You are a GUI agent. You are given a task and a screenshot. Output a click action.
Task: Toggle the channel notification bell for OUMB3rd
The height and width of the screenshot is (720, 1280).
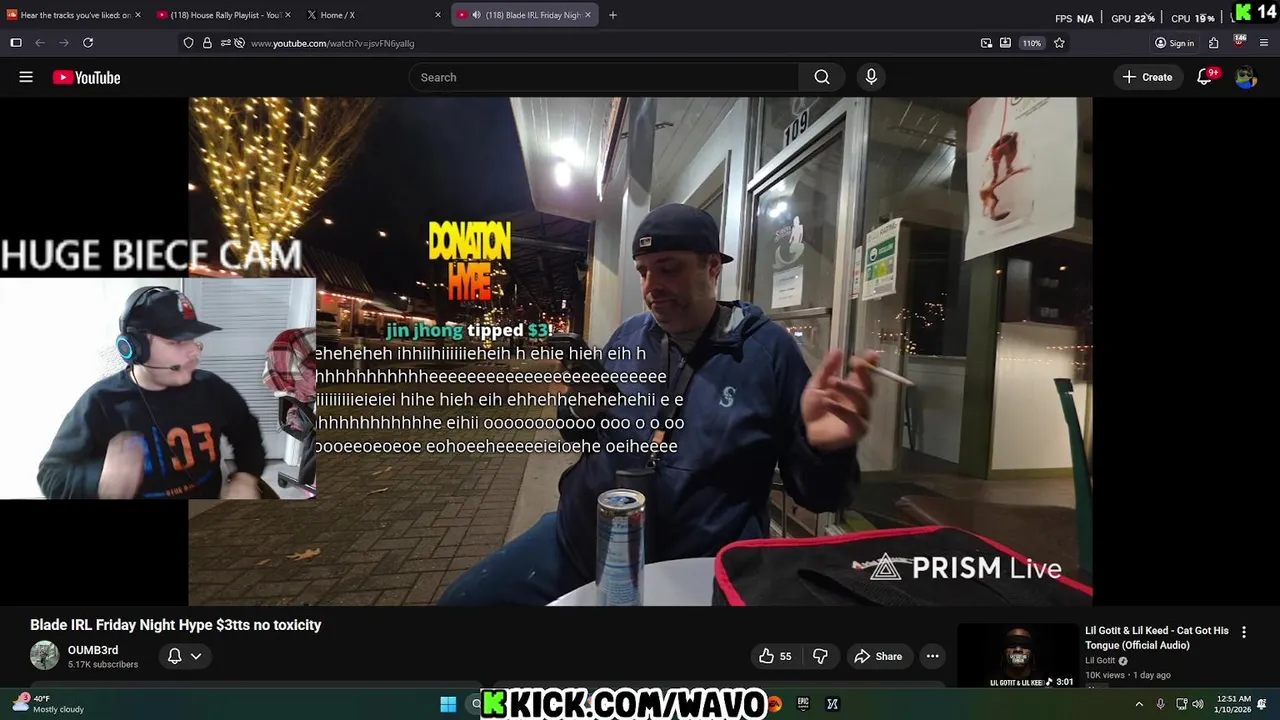174,656
